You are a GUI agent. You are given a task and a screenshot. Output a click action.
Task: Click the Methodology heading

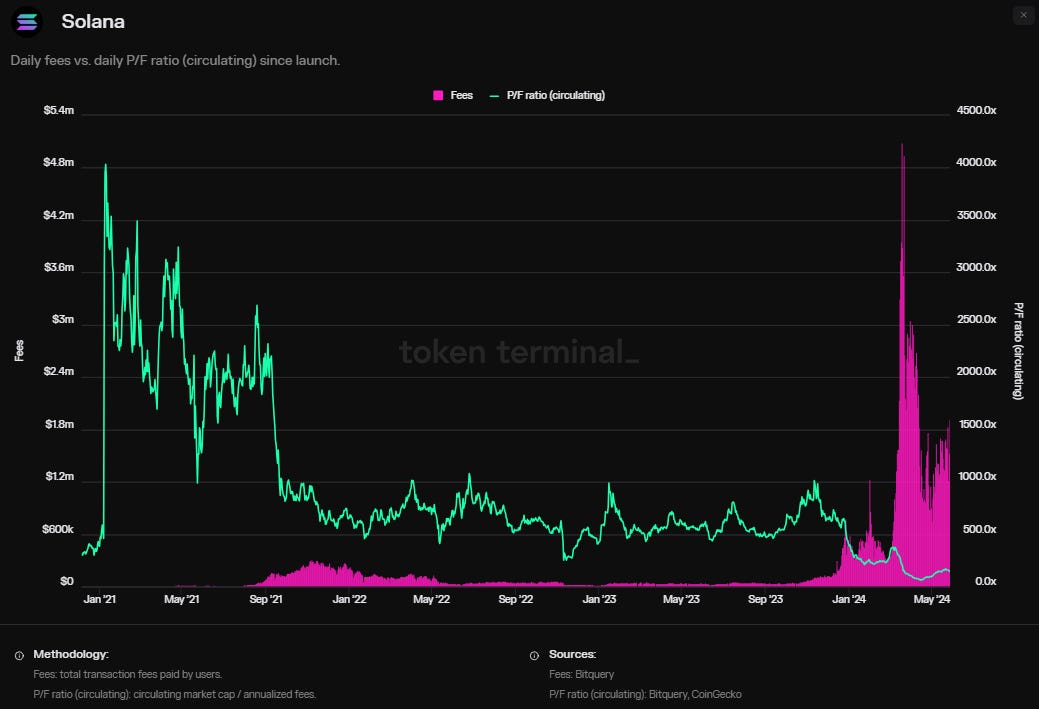click(71, 655)
